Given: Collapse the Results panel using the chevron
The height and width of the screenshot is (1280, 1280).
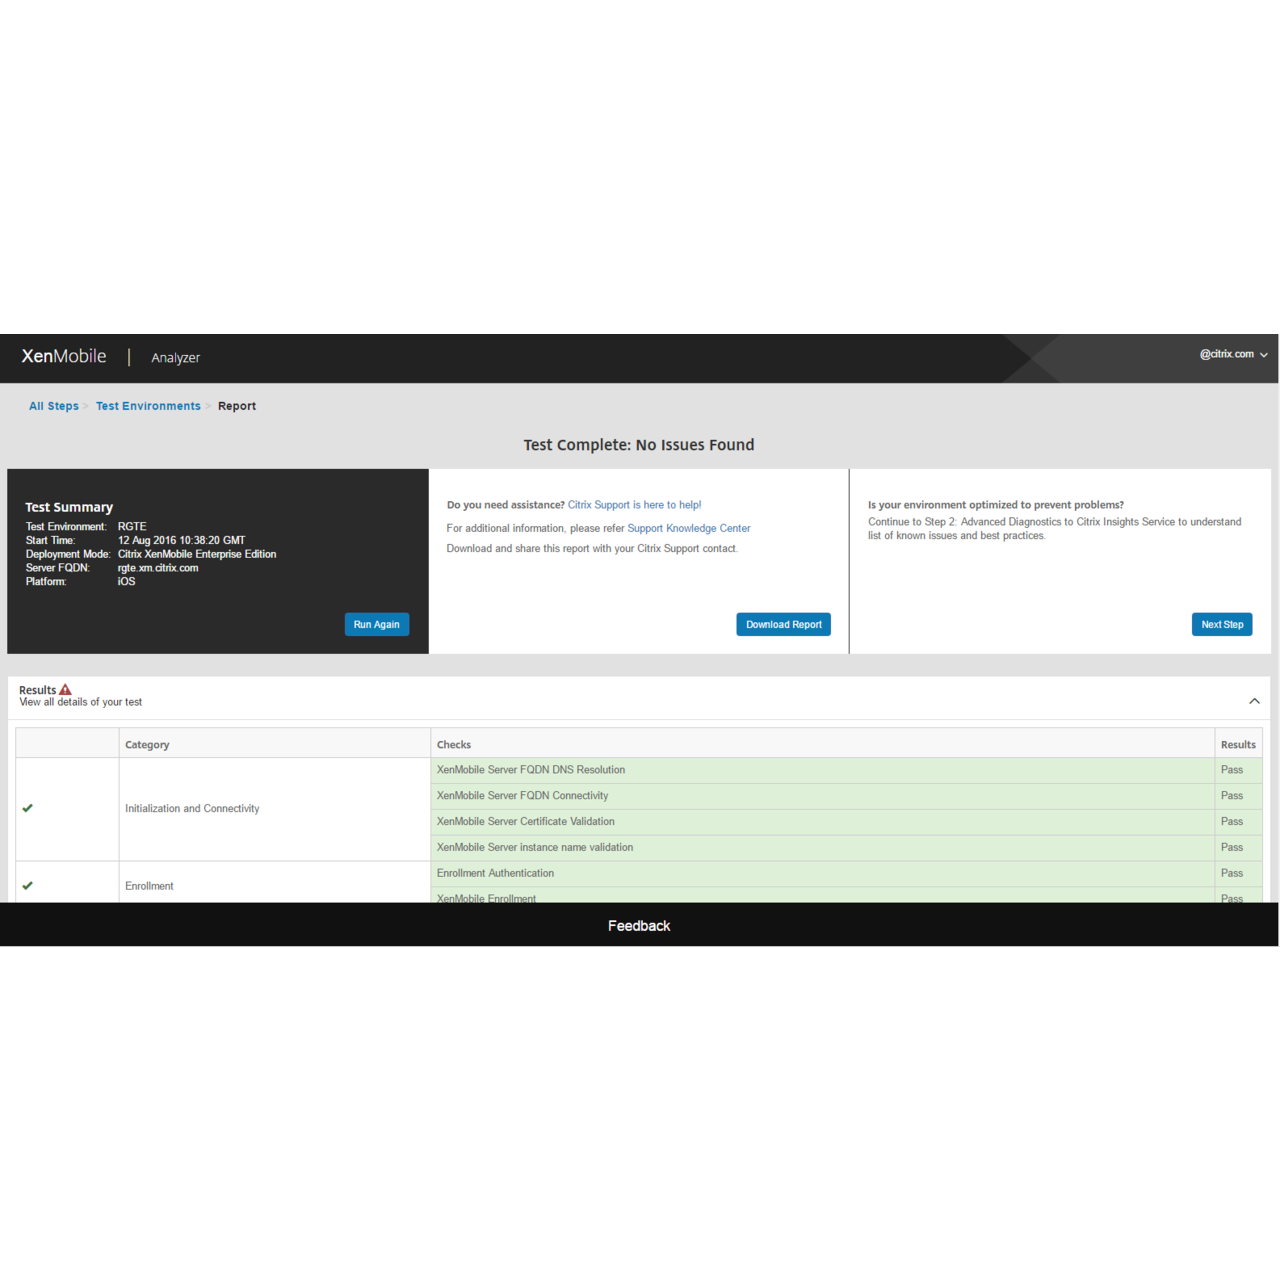Looking at the screenshot, I should click(1254, 701).
